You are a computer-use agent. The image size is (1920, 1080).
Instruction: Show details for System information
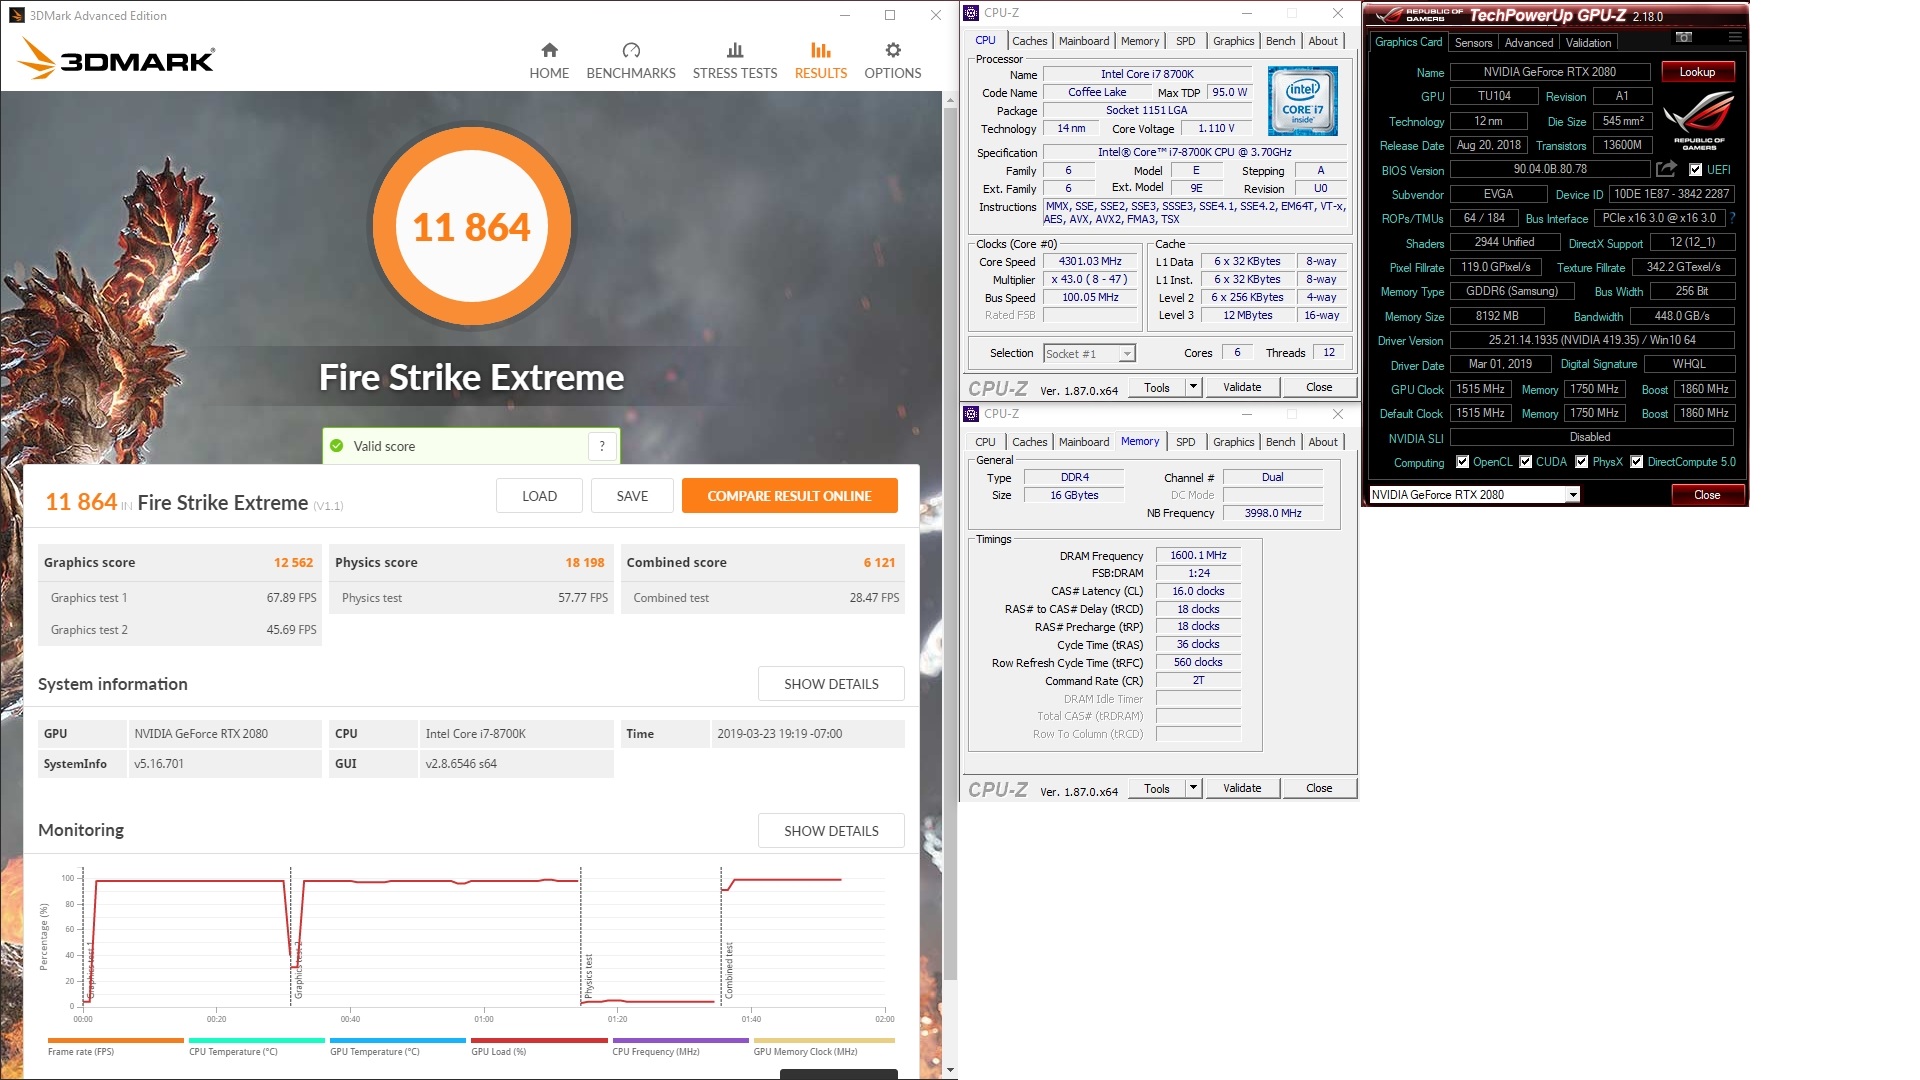click(831, 684)
